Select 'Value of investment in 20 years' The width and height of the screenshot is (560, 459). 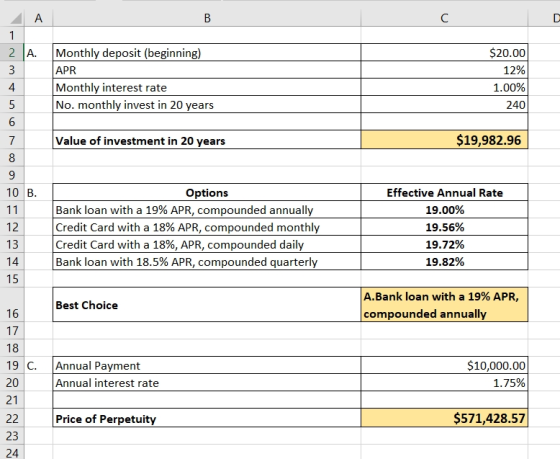(207, 140)
